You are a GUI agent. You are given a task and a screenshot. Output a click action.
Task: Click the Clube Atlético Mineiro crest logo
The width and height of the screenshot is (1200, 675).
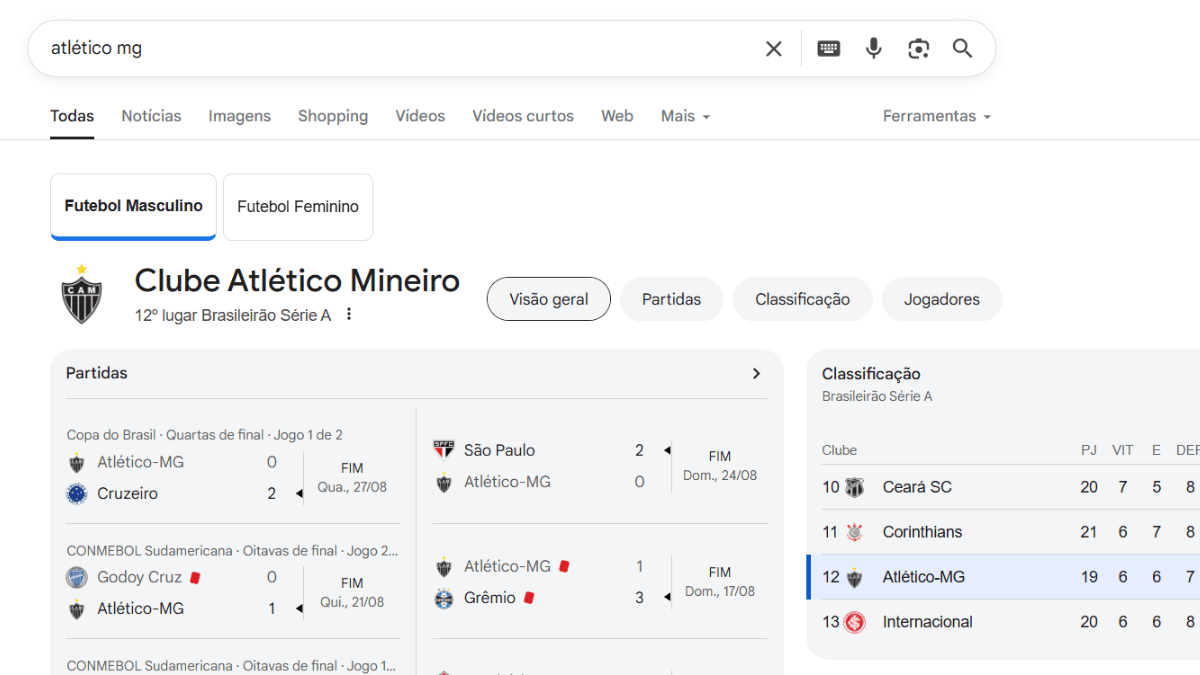(x=82, y=296)
